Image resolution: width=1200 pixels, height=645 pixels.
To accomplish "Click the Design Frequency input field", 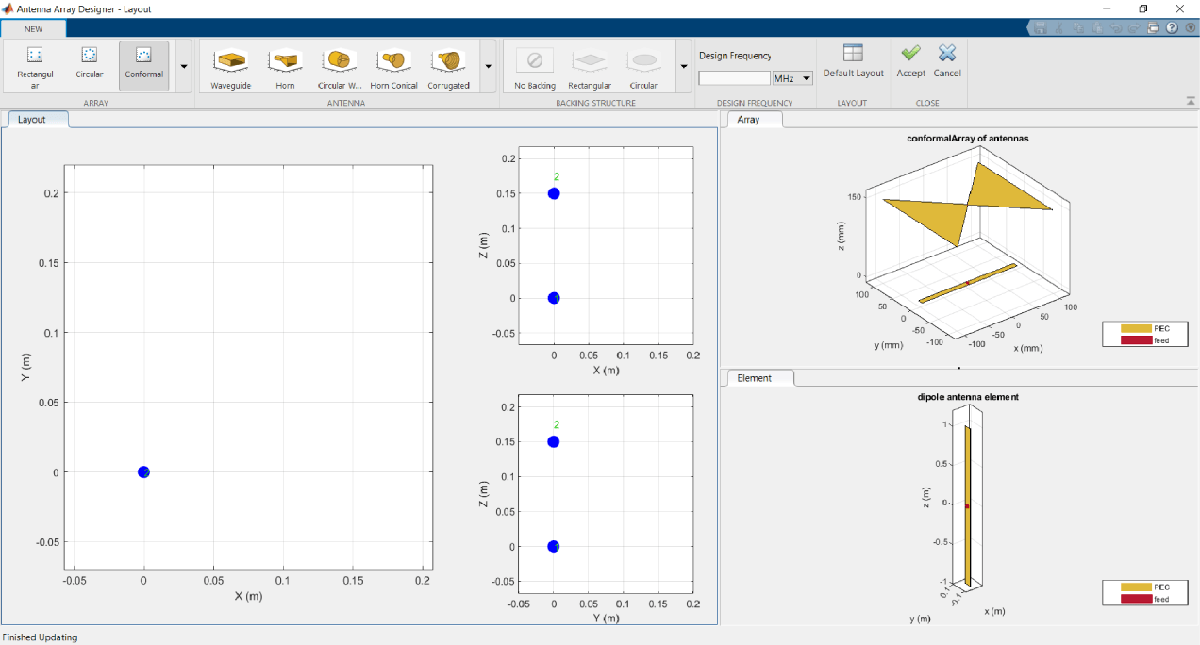I will [x=734, y=78].
